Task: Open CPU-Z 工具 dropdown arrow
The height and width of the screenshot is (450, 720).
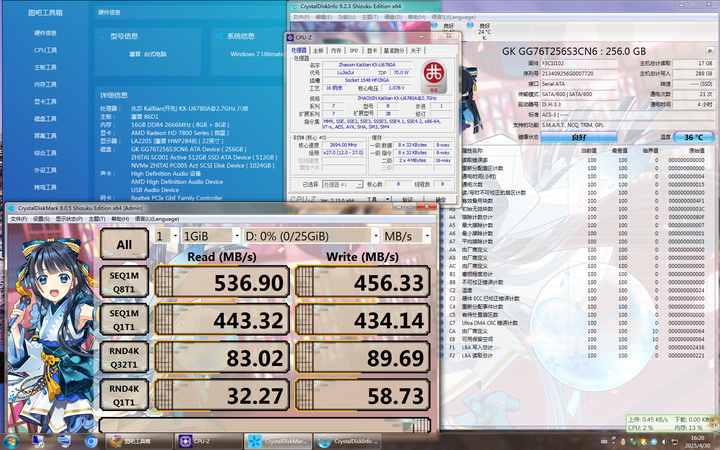Action: click(x=388, y=199)
